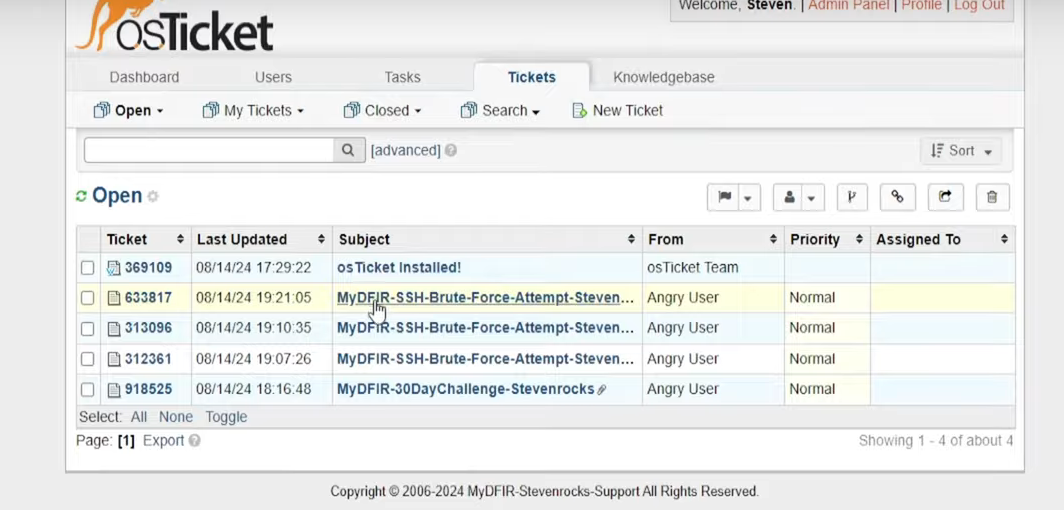Switch to the Users tab
Screen dimensions: 1064x510
(x=273, y=77)
